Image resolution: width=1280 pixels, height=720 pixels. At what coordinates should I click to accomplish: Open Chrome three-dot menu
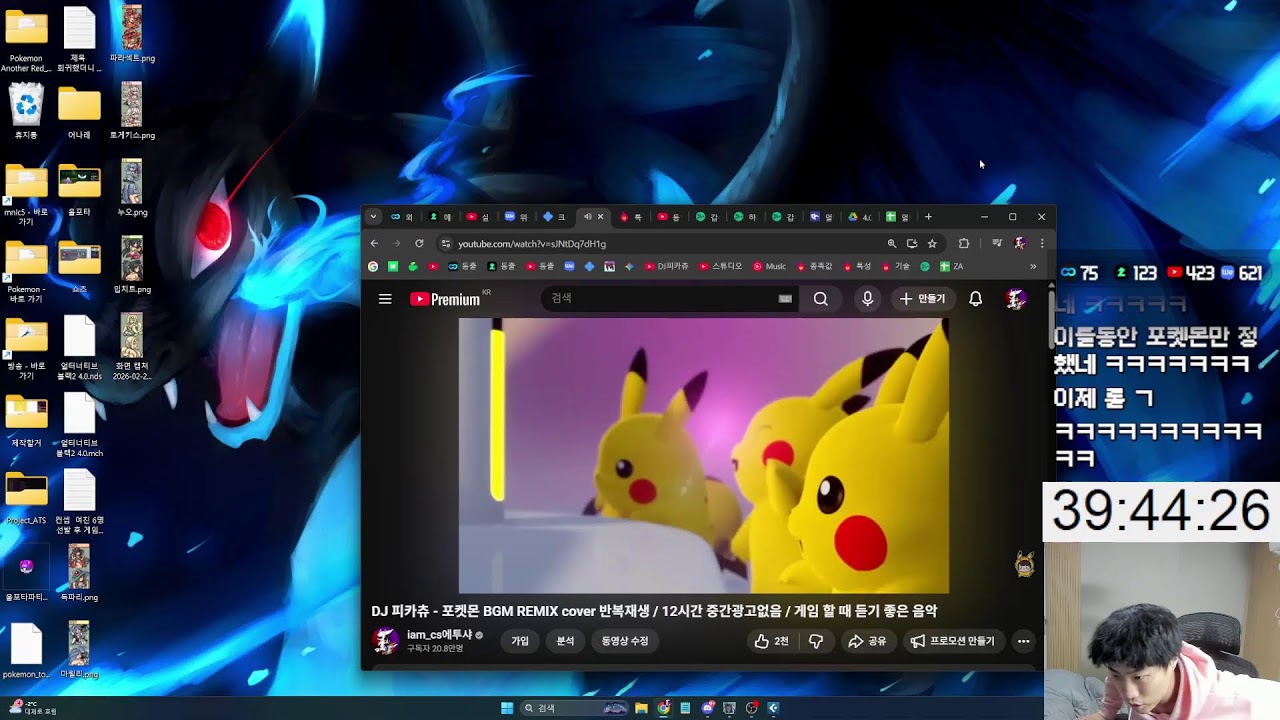click(x=1042, y=243)
